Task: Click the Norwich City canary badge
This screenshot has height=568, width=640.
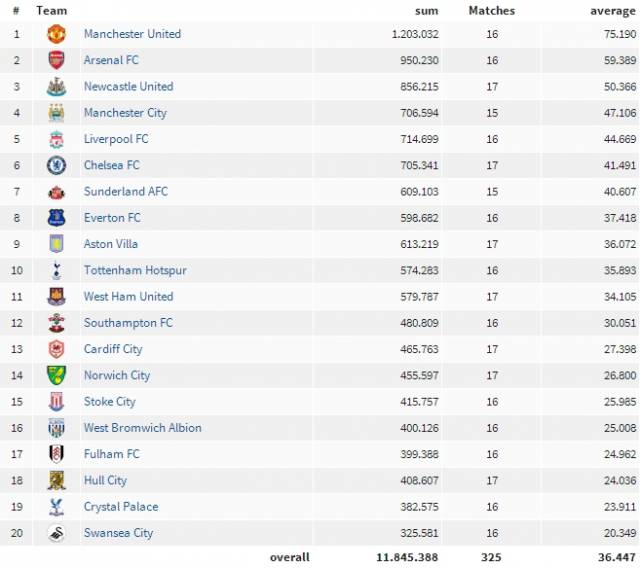Action: click(x=56, y=375)
